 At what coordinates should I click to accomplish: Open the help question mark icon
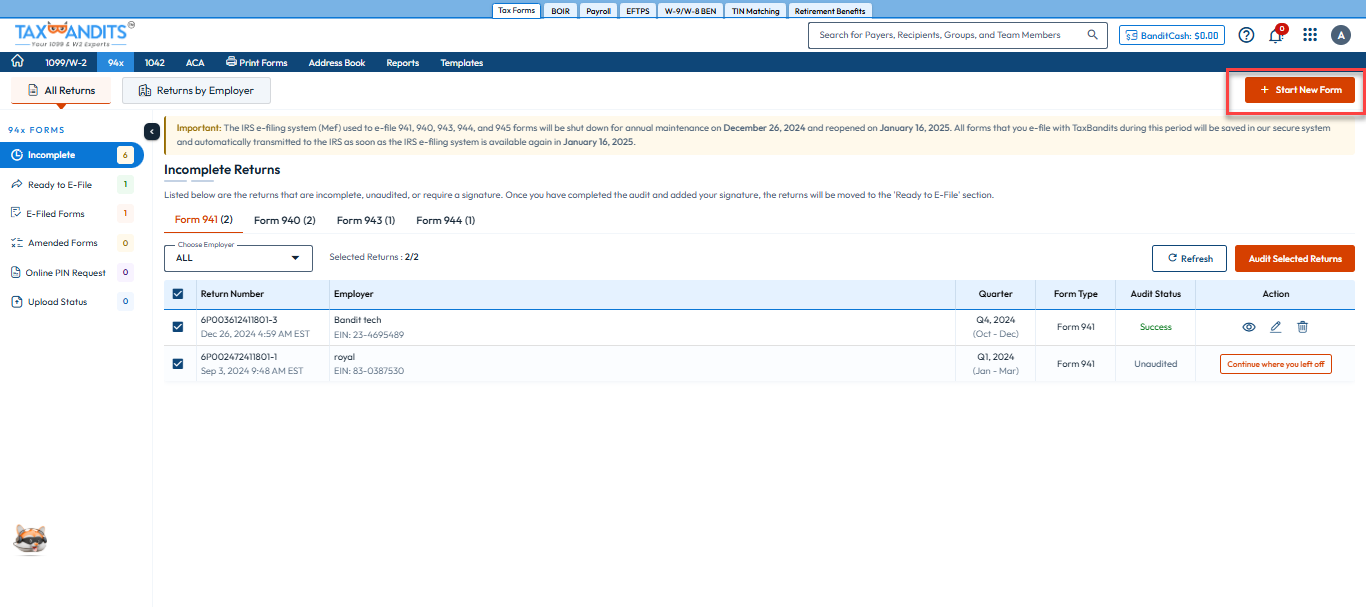pos(1246,35)
